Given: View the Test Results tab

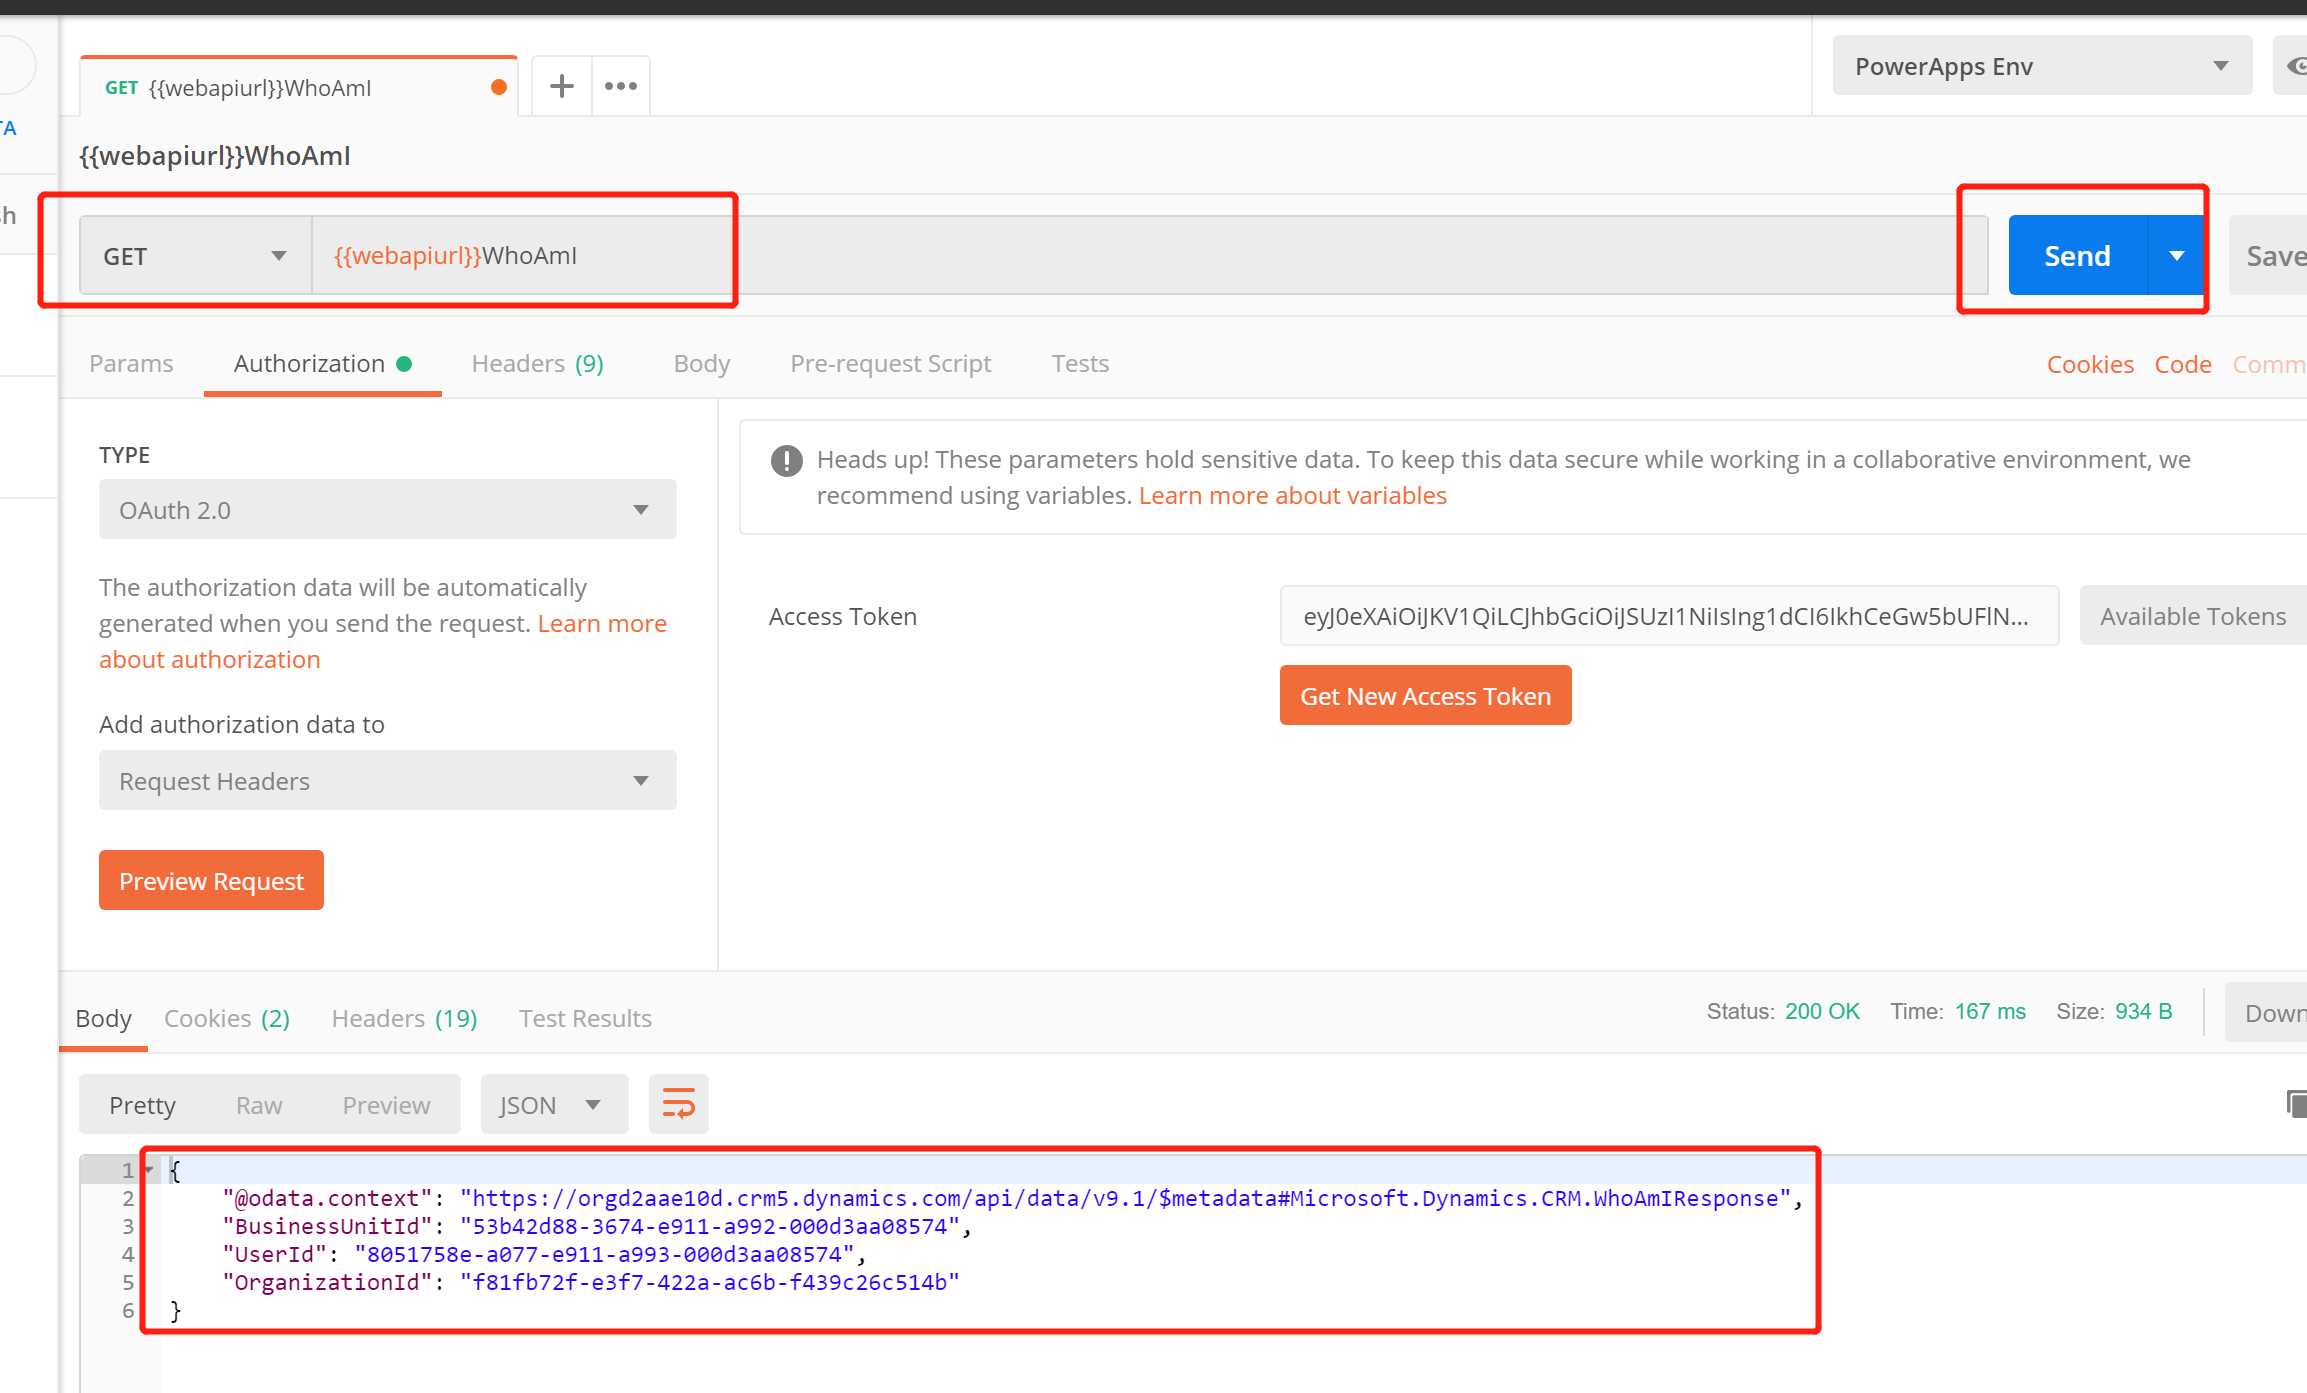Looking at the screenshot, I should pyautogui.click(x=585, y=1019).
